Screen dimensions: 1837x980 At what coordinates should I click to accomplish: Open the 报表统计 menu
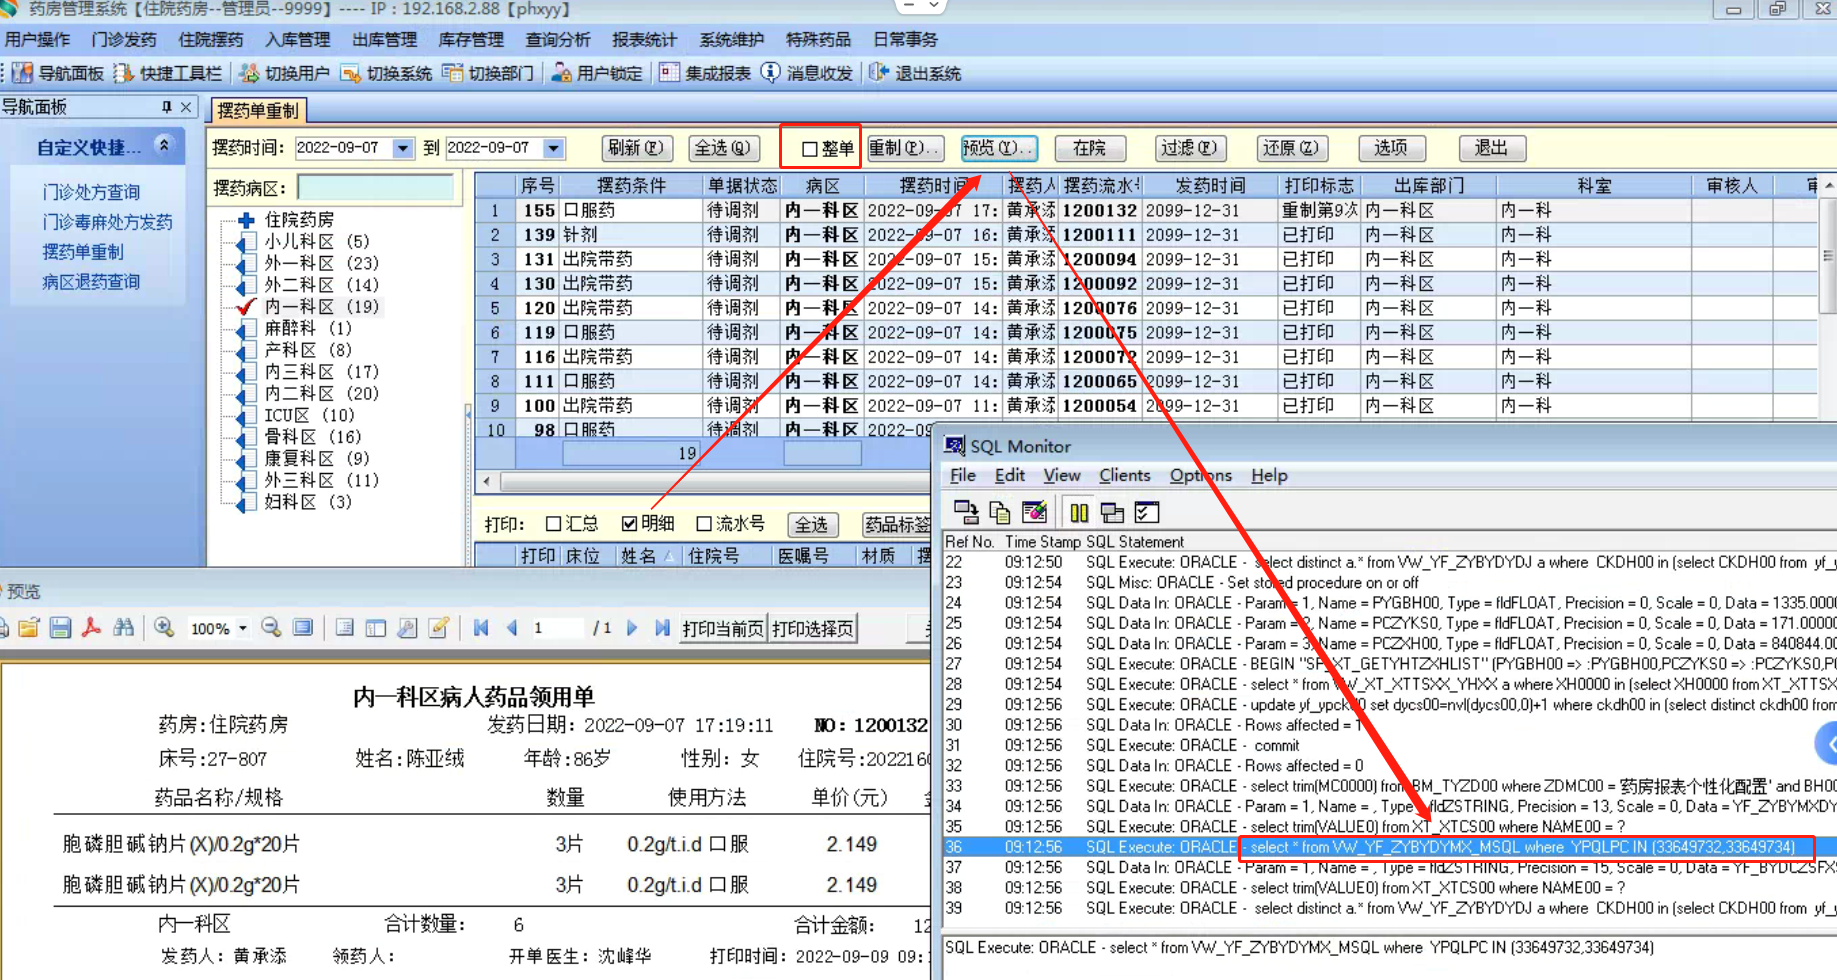click(644, 40)
